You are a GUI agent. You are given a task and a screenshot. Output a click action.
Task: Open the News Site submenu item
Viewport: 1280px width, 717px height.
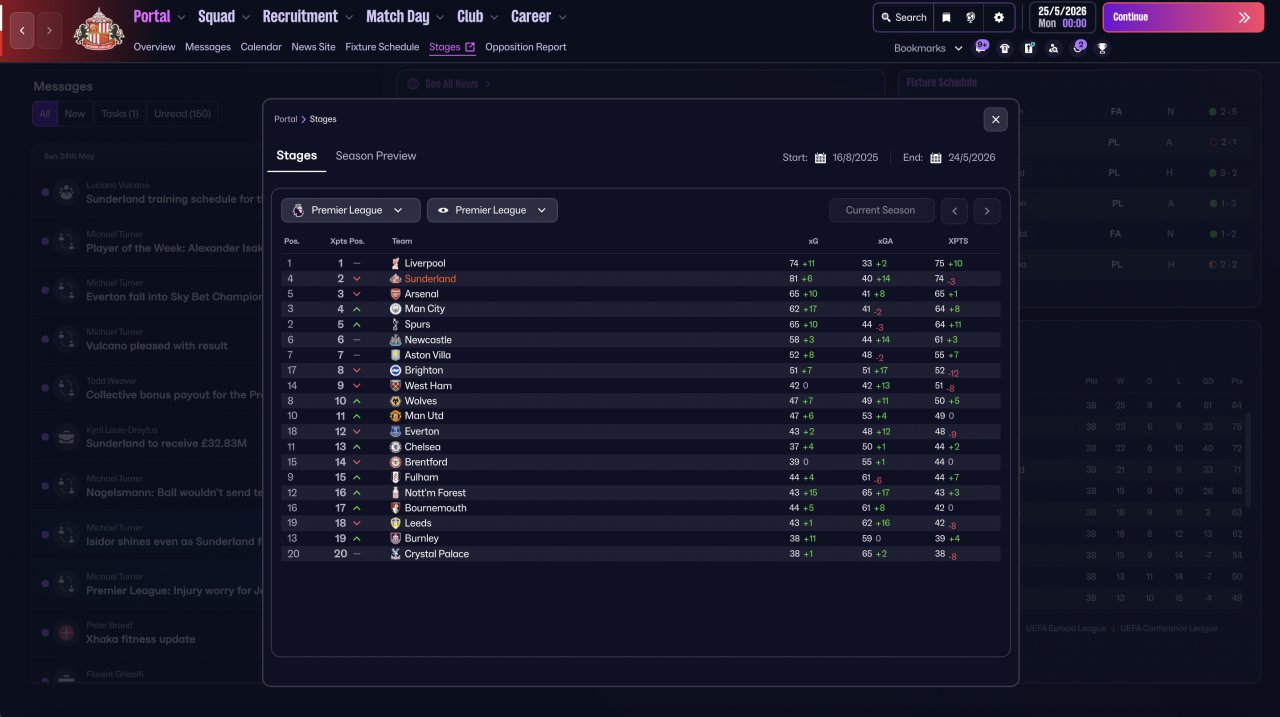314,47
